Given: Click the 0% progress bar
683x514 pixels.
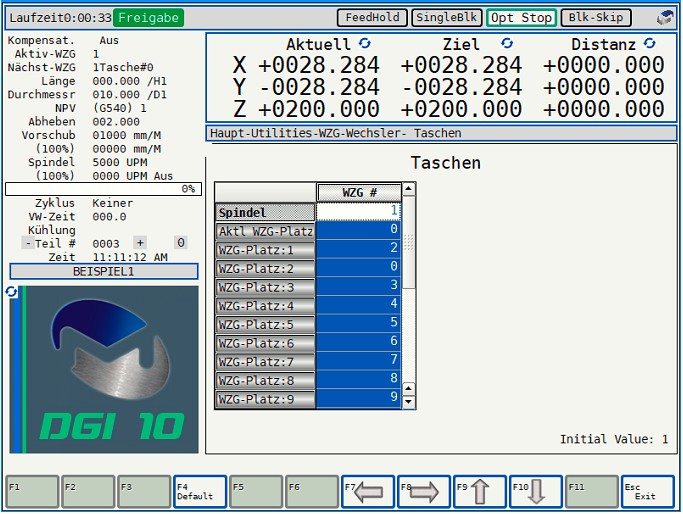Looking at the screenshot, I should (x=103, y=189).
